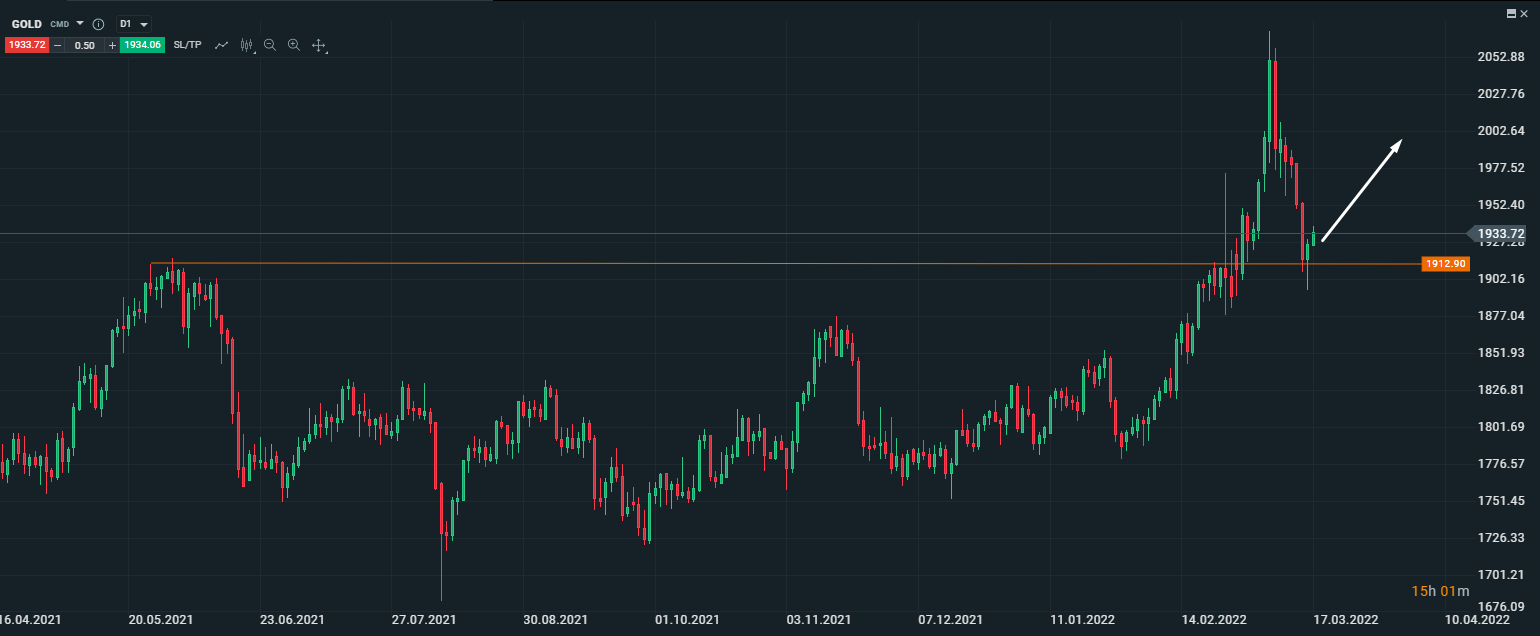The height and width of the screenshot is (636, 1540).
Task: Buy GOLD at 1934.06
Action: [x=142, y=45]
